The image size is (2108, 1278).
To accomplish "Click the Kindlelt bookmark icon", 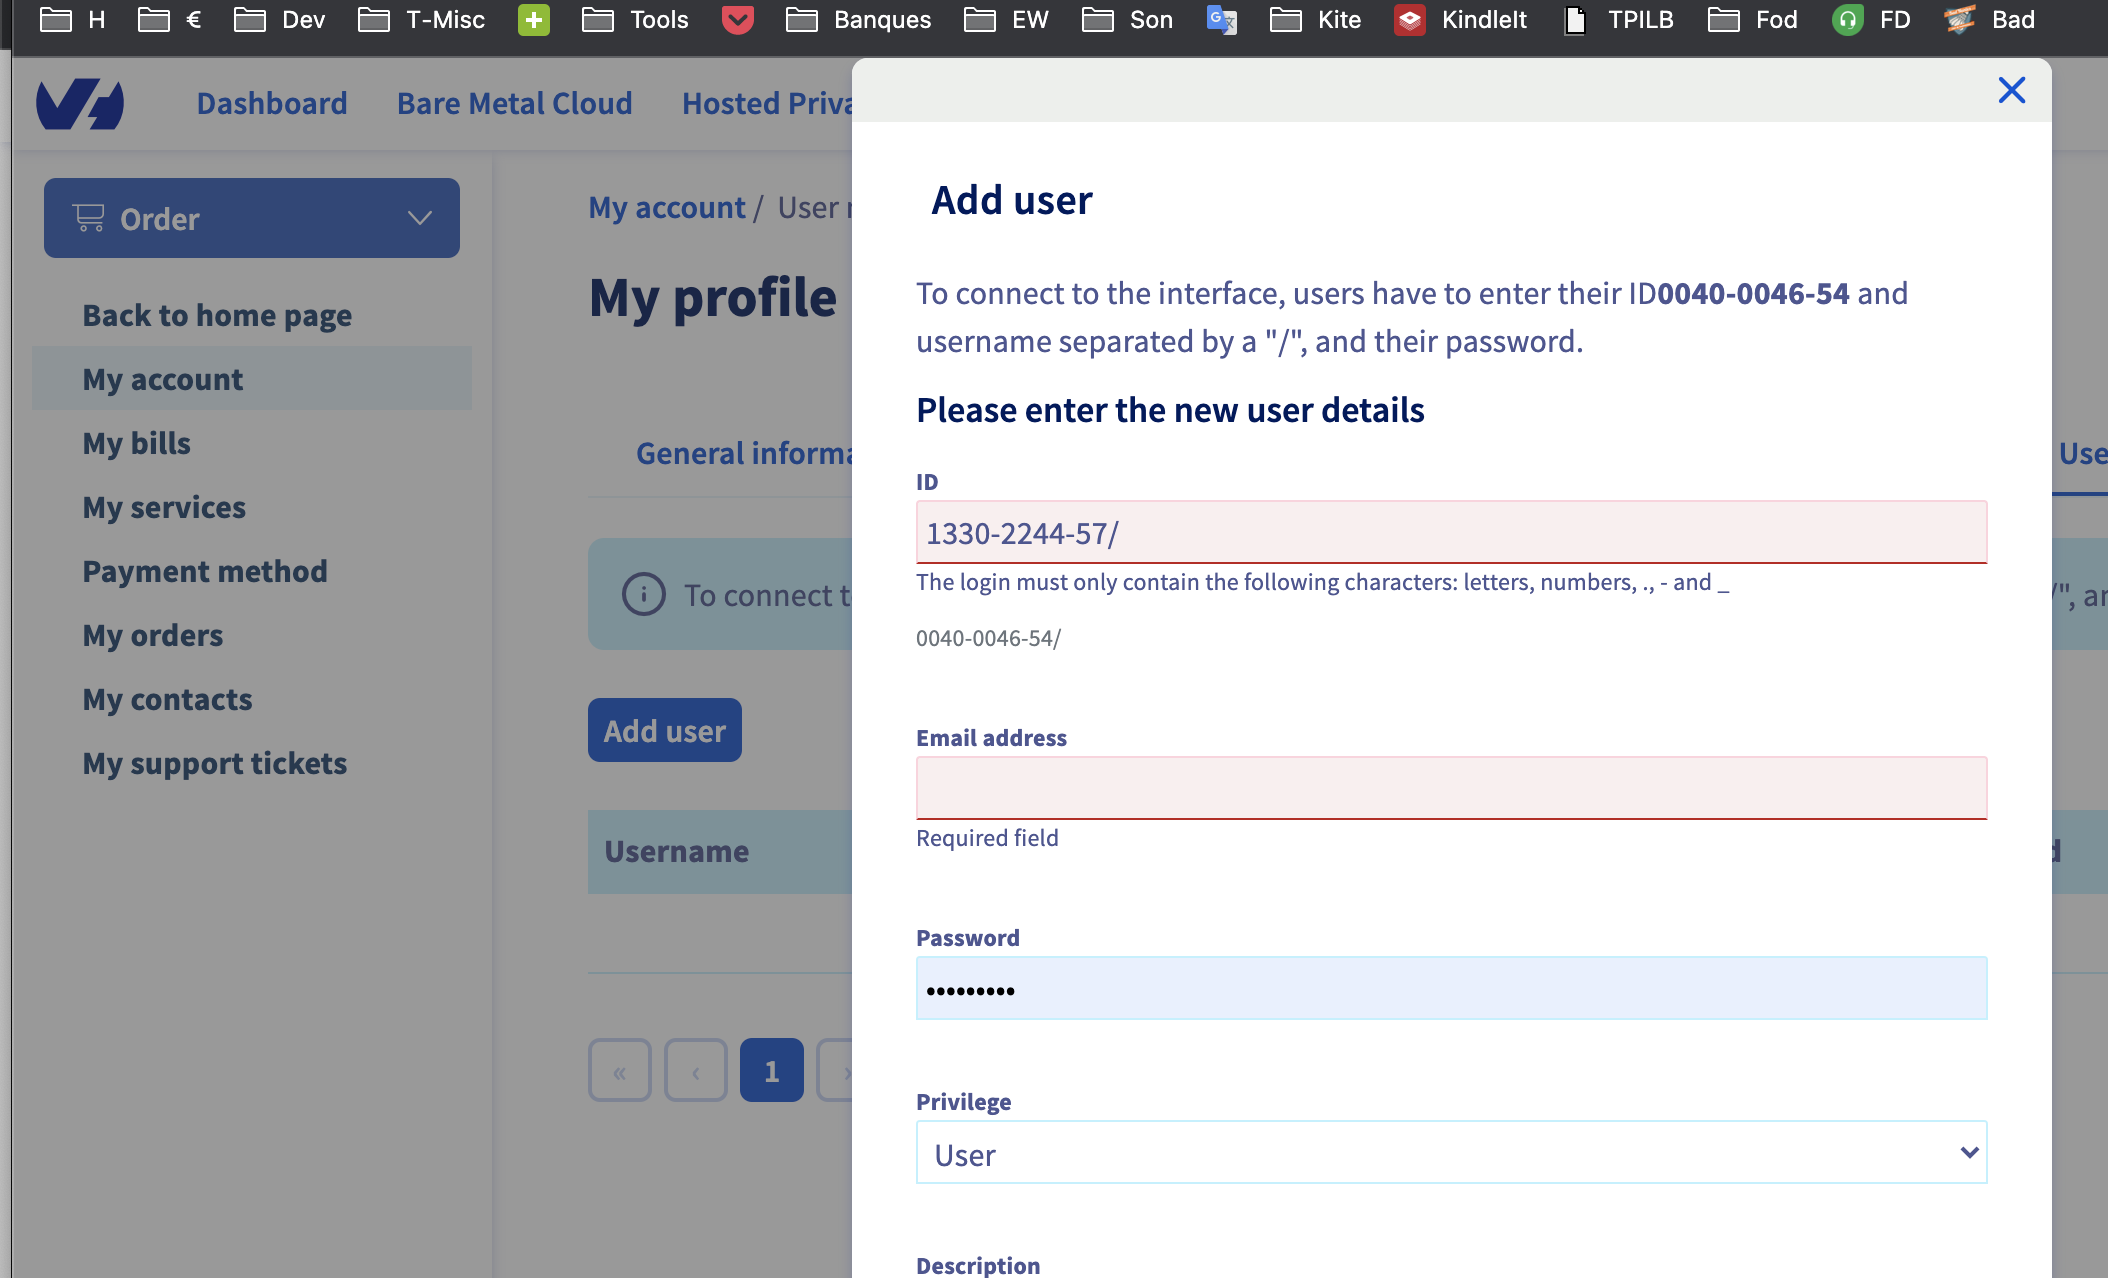I will (1409, 20).
